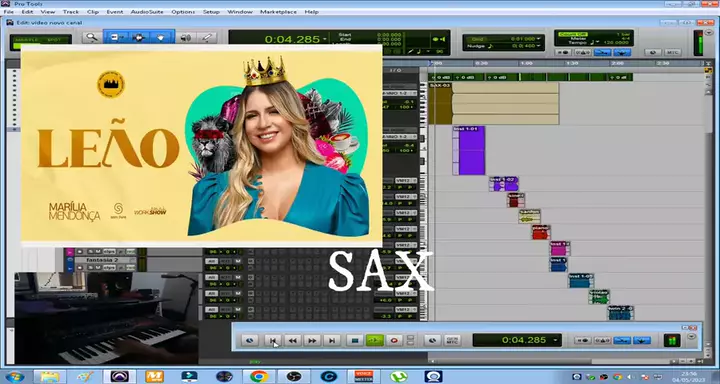Click the Rewind transport button
This screenshot has width=720, height=384.
click(x=292, y=340)
